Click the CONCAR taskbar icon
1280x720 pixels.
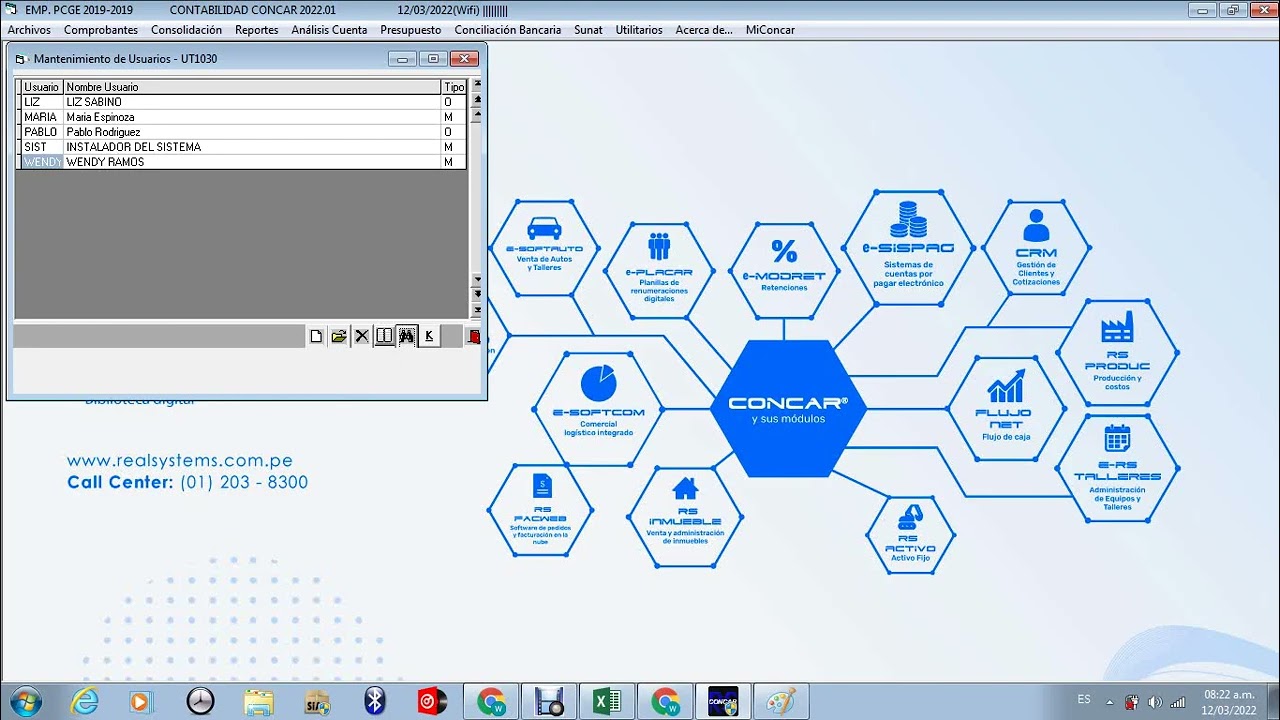tap(722, 701)
